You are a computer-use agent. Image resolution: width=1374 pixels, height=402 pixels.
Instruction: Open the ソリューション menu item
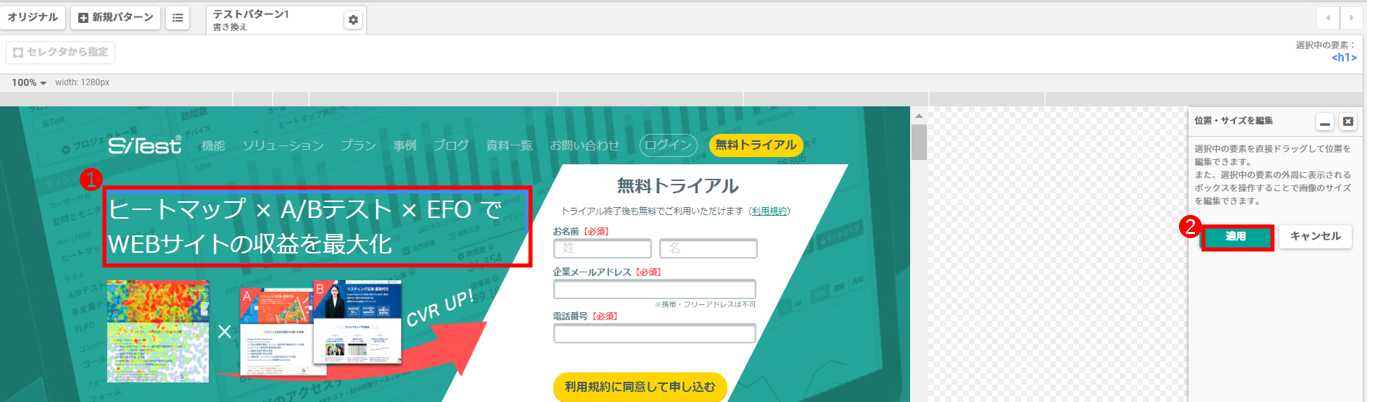[x=283, y=145]
